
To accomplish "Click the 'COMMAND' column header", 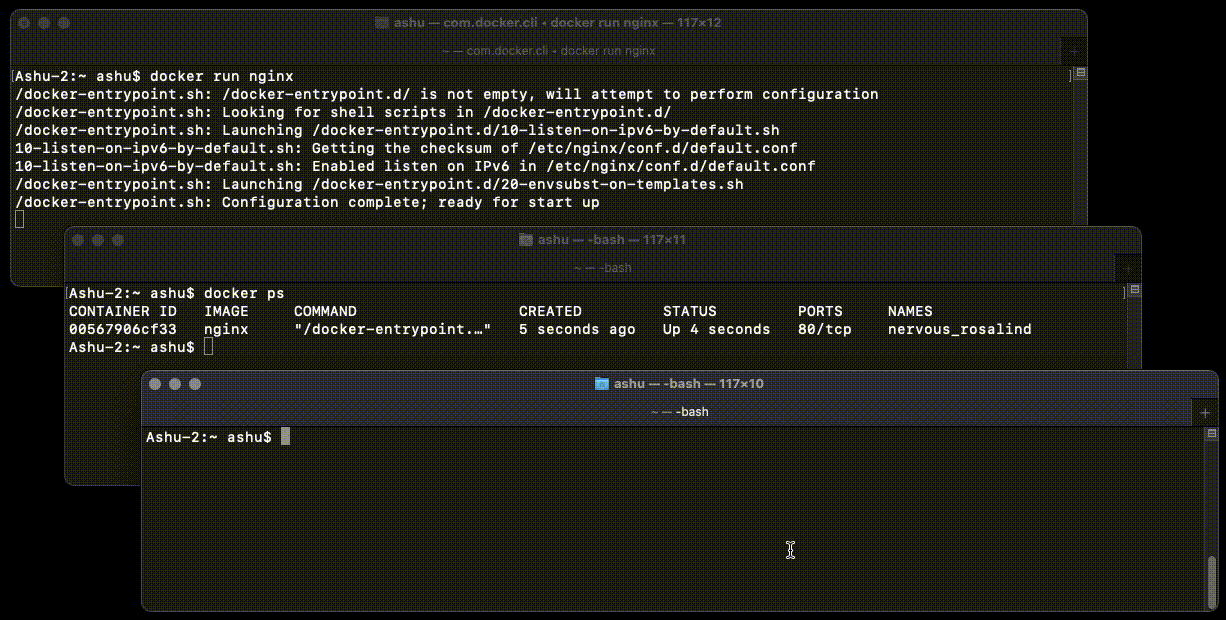I will 325,311.
